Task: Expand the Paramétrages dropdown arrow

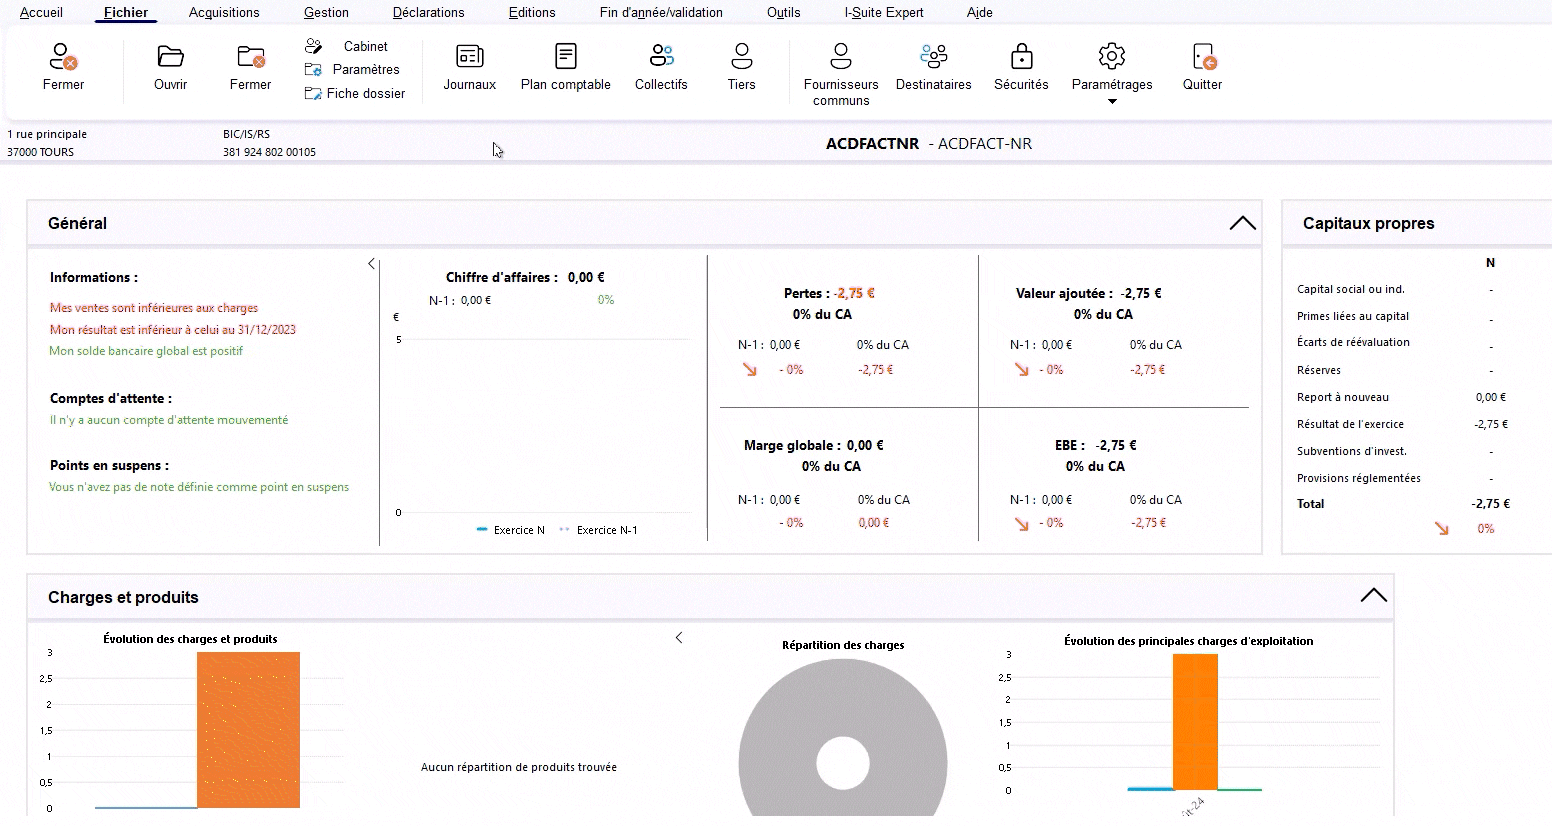Action: 1112,101
